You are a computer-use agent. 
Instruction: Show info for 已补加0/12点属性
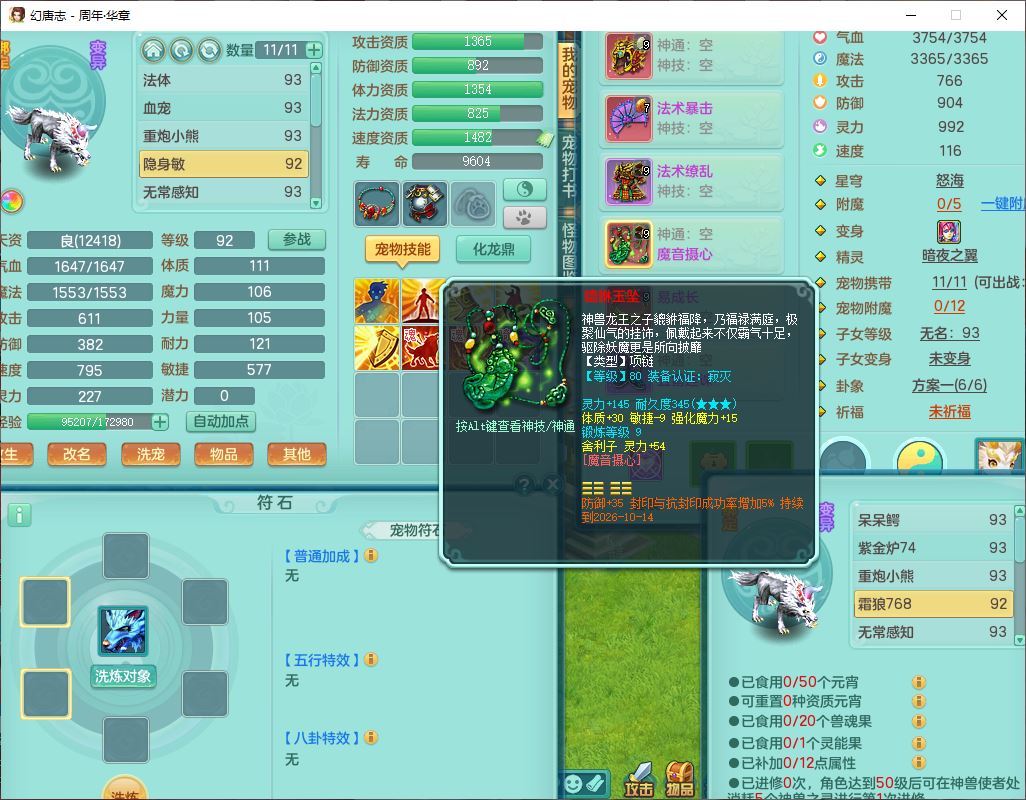[919, 762]
